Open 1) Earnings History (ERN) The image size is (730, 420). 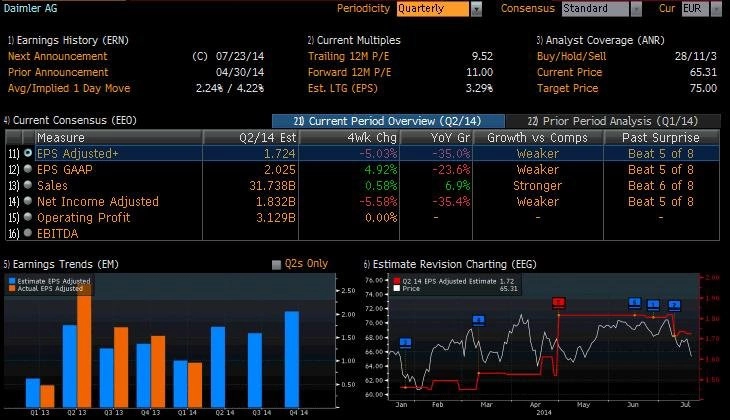coord(68,41)
